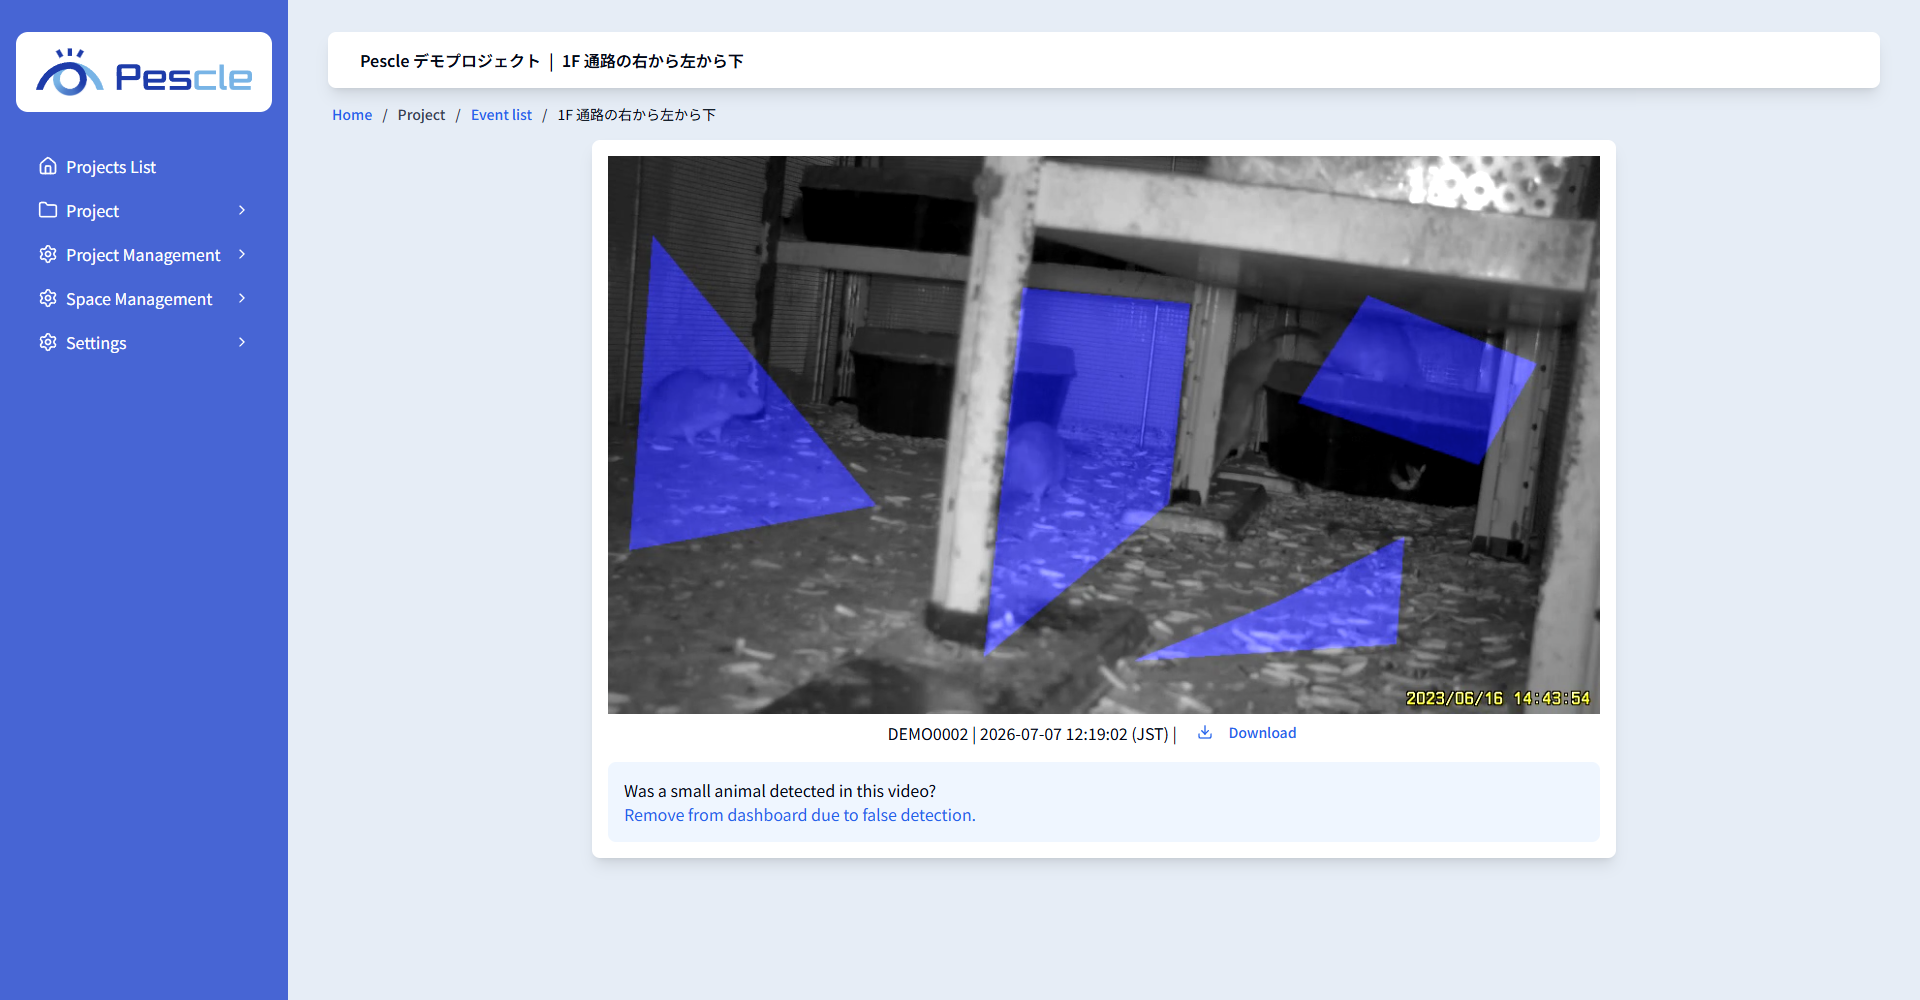Viewport: 1920px width, 1000px height.
Task: Click the Pescle logo
Action: pyautogui.click(x=144, y=72)
